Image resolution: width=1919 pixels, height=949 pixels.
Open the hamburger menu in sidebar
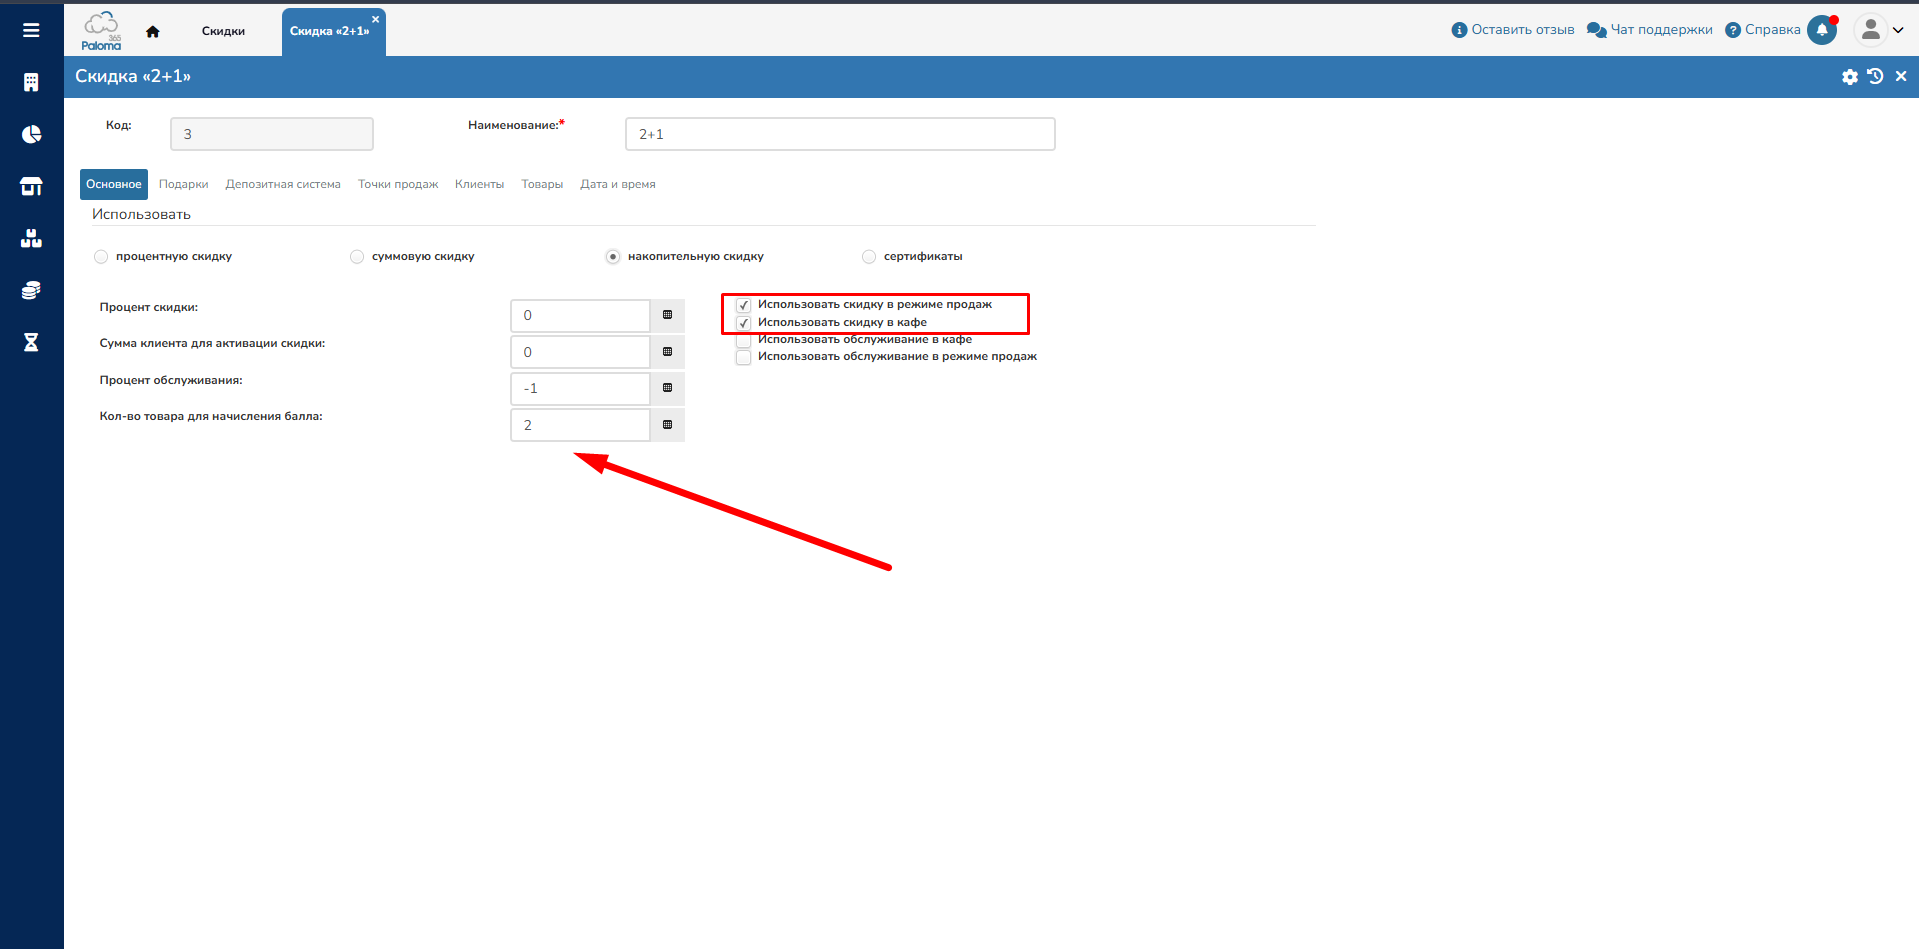(x=31, y=30)
